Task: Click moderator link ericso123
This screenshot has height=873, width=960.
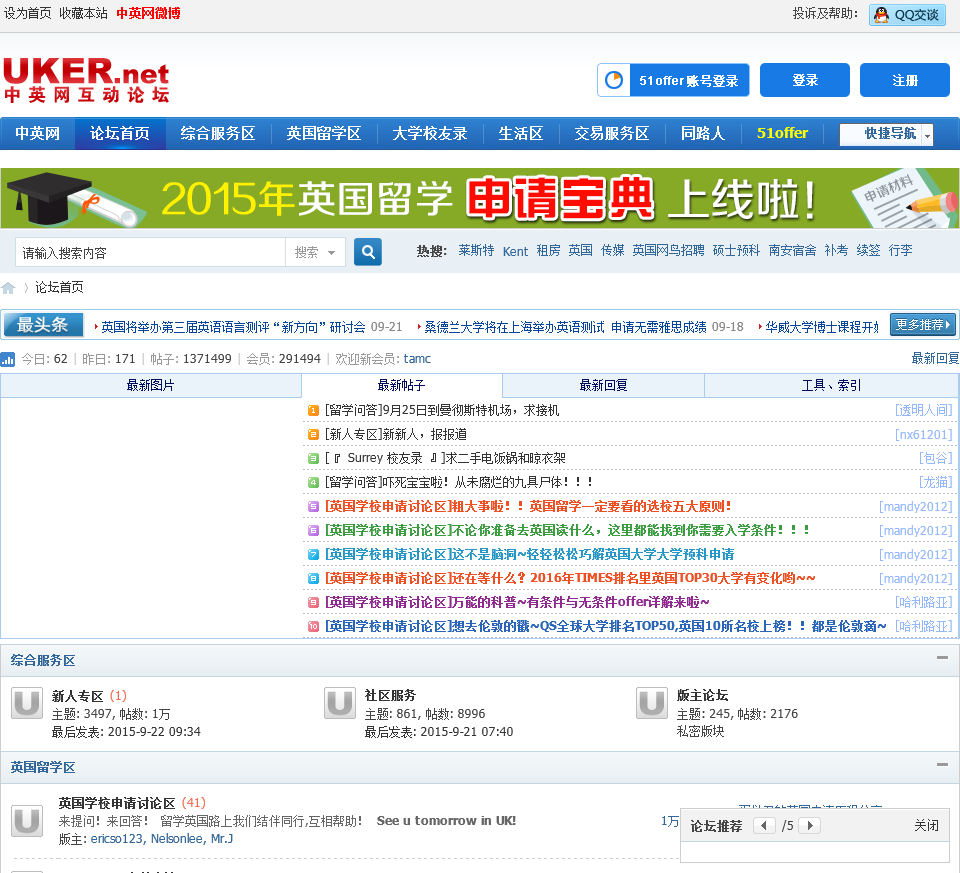Action: coord(116,839)
